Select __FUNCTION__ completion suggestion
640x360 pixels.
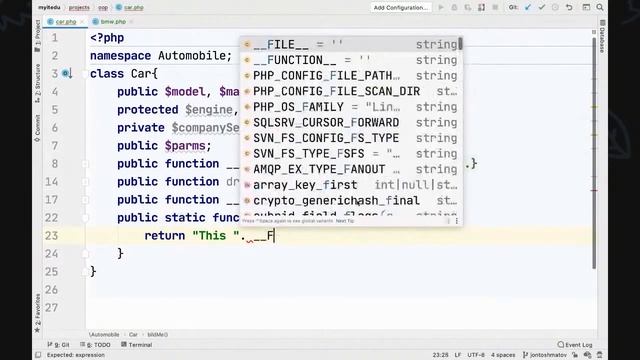351,60
